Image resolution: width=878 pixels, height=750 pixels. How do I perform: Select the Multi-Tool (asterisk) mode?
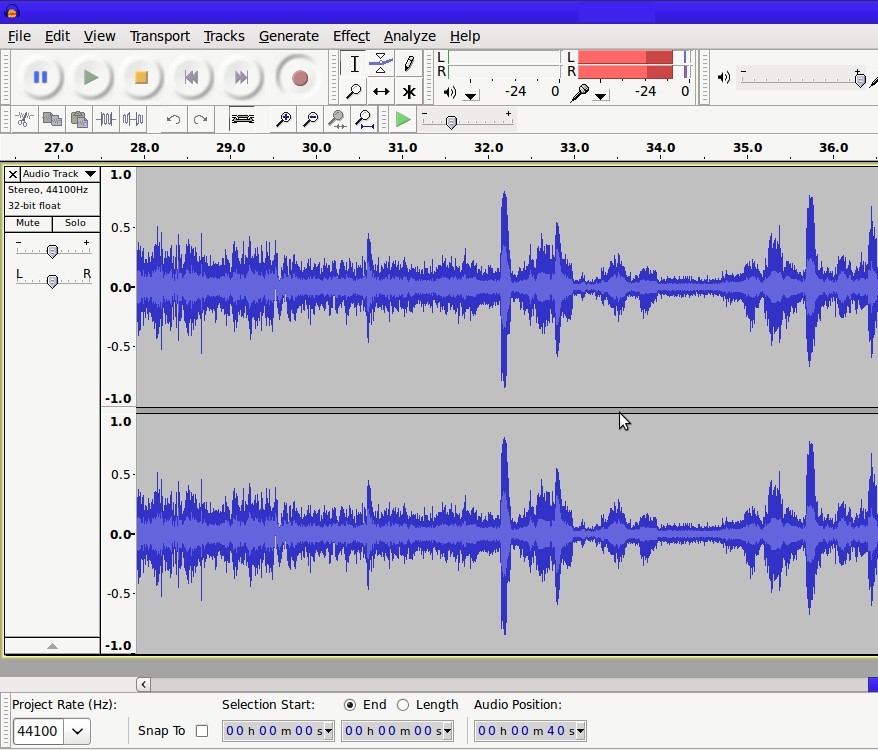click(x=409, y=91)
